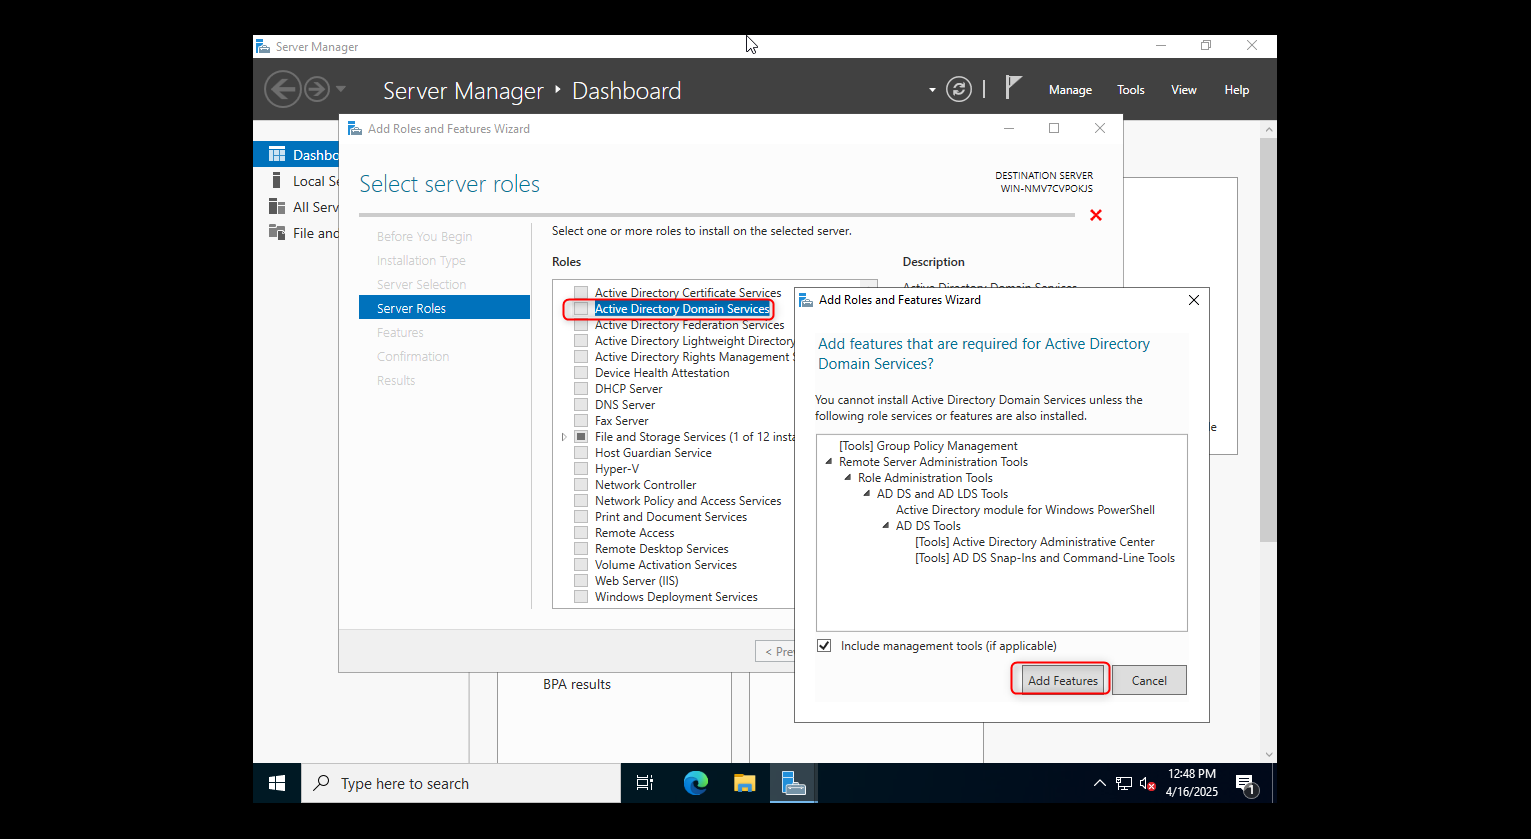The height and width of the screenshot is (839, 1531).
Task: Select Active Directory module for Windows PowerShell
Action: click(1025, 510)
